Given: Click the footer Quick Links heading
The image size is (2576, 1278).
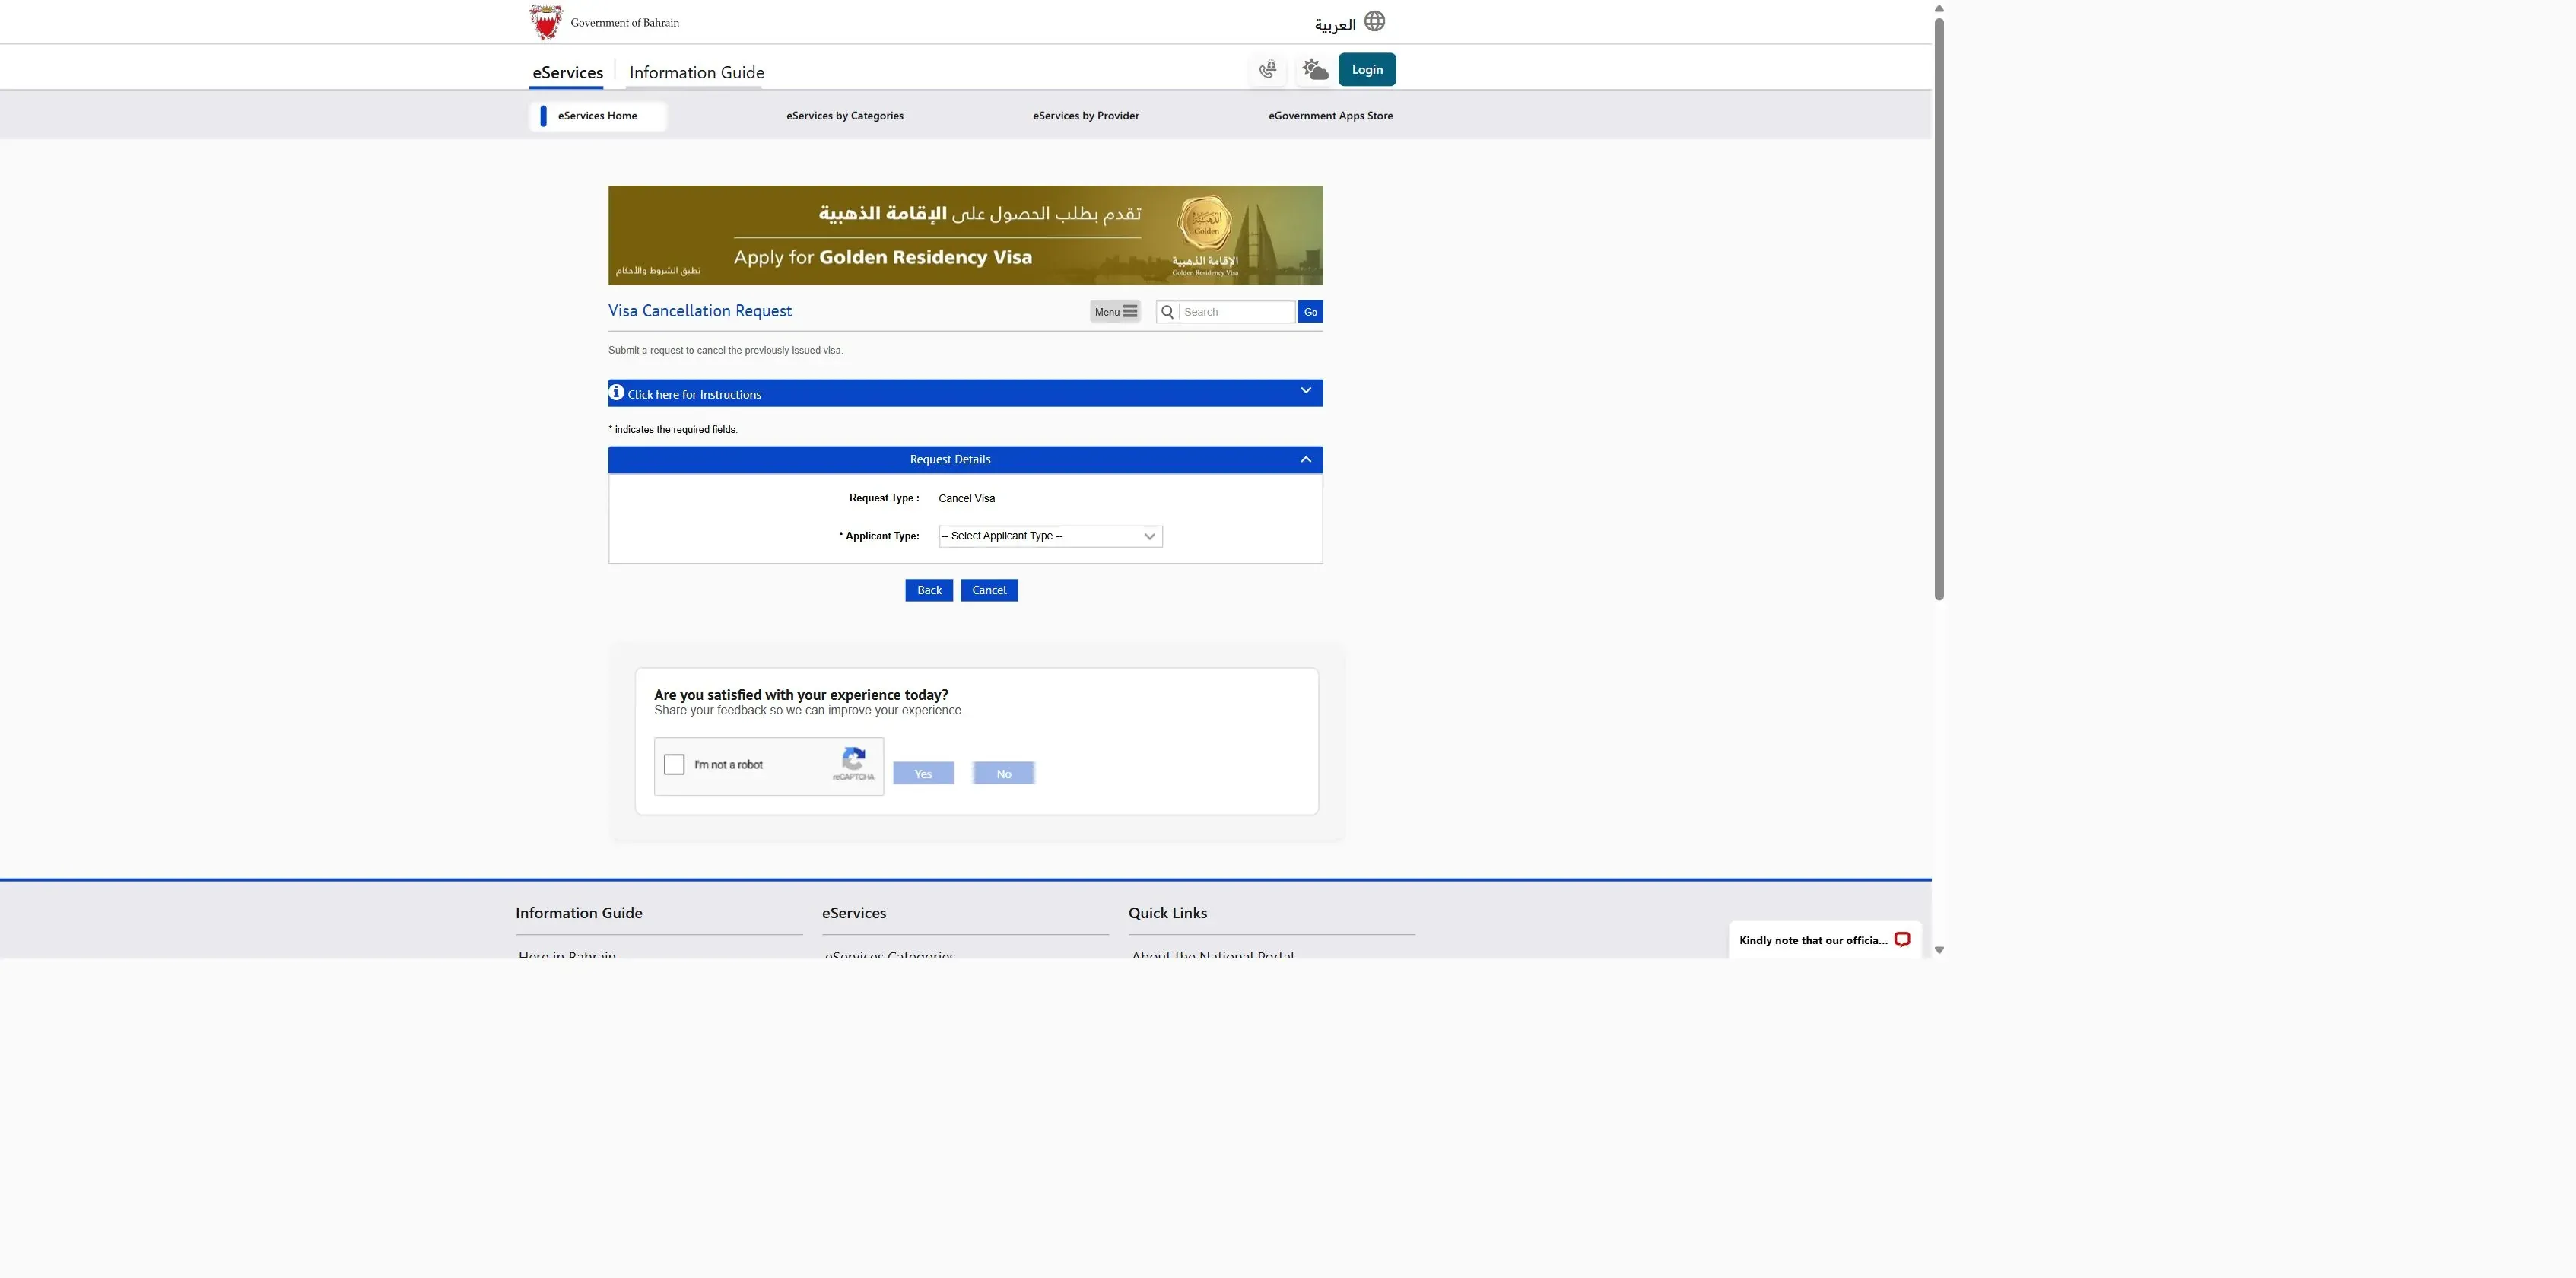Looking at the screenshot, I should (x=1168, y=913).
